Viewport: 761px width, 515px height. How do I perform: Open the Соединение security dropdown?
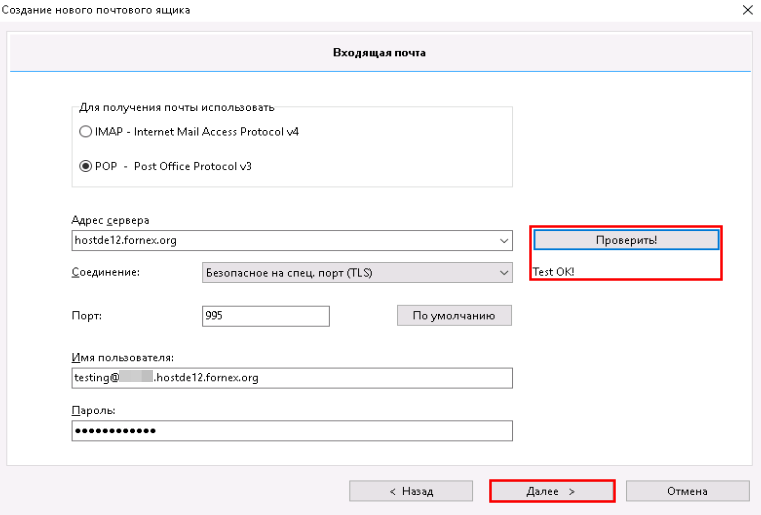pyautogui.click(x=357, y=273)
